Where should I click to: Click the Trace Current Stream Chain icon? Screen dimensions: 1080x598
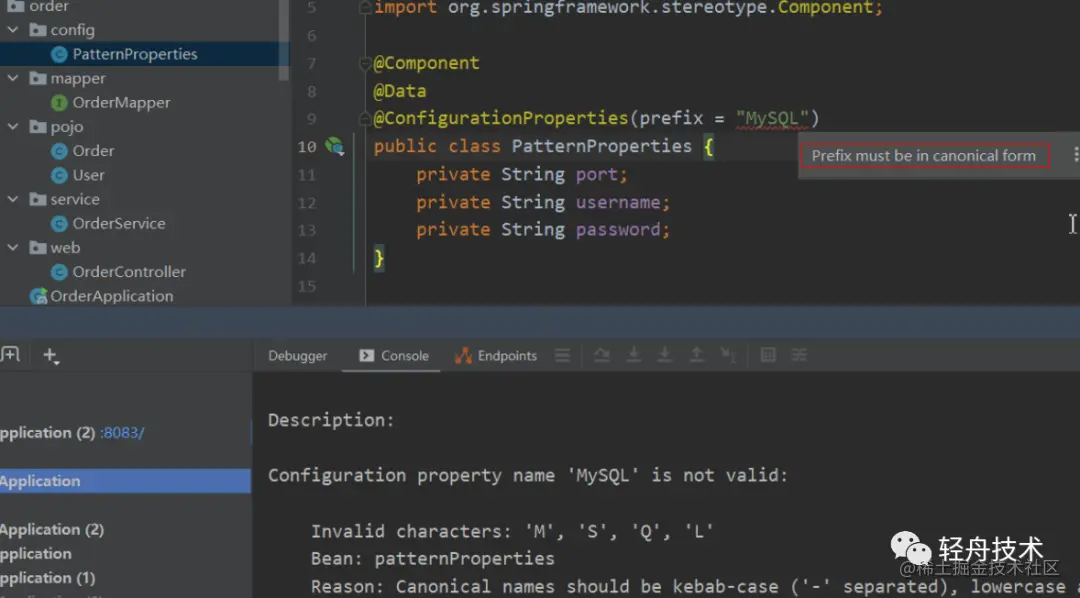pos(799,355)
